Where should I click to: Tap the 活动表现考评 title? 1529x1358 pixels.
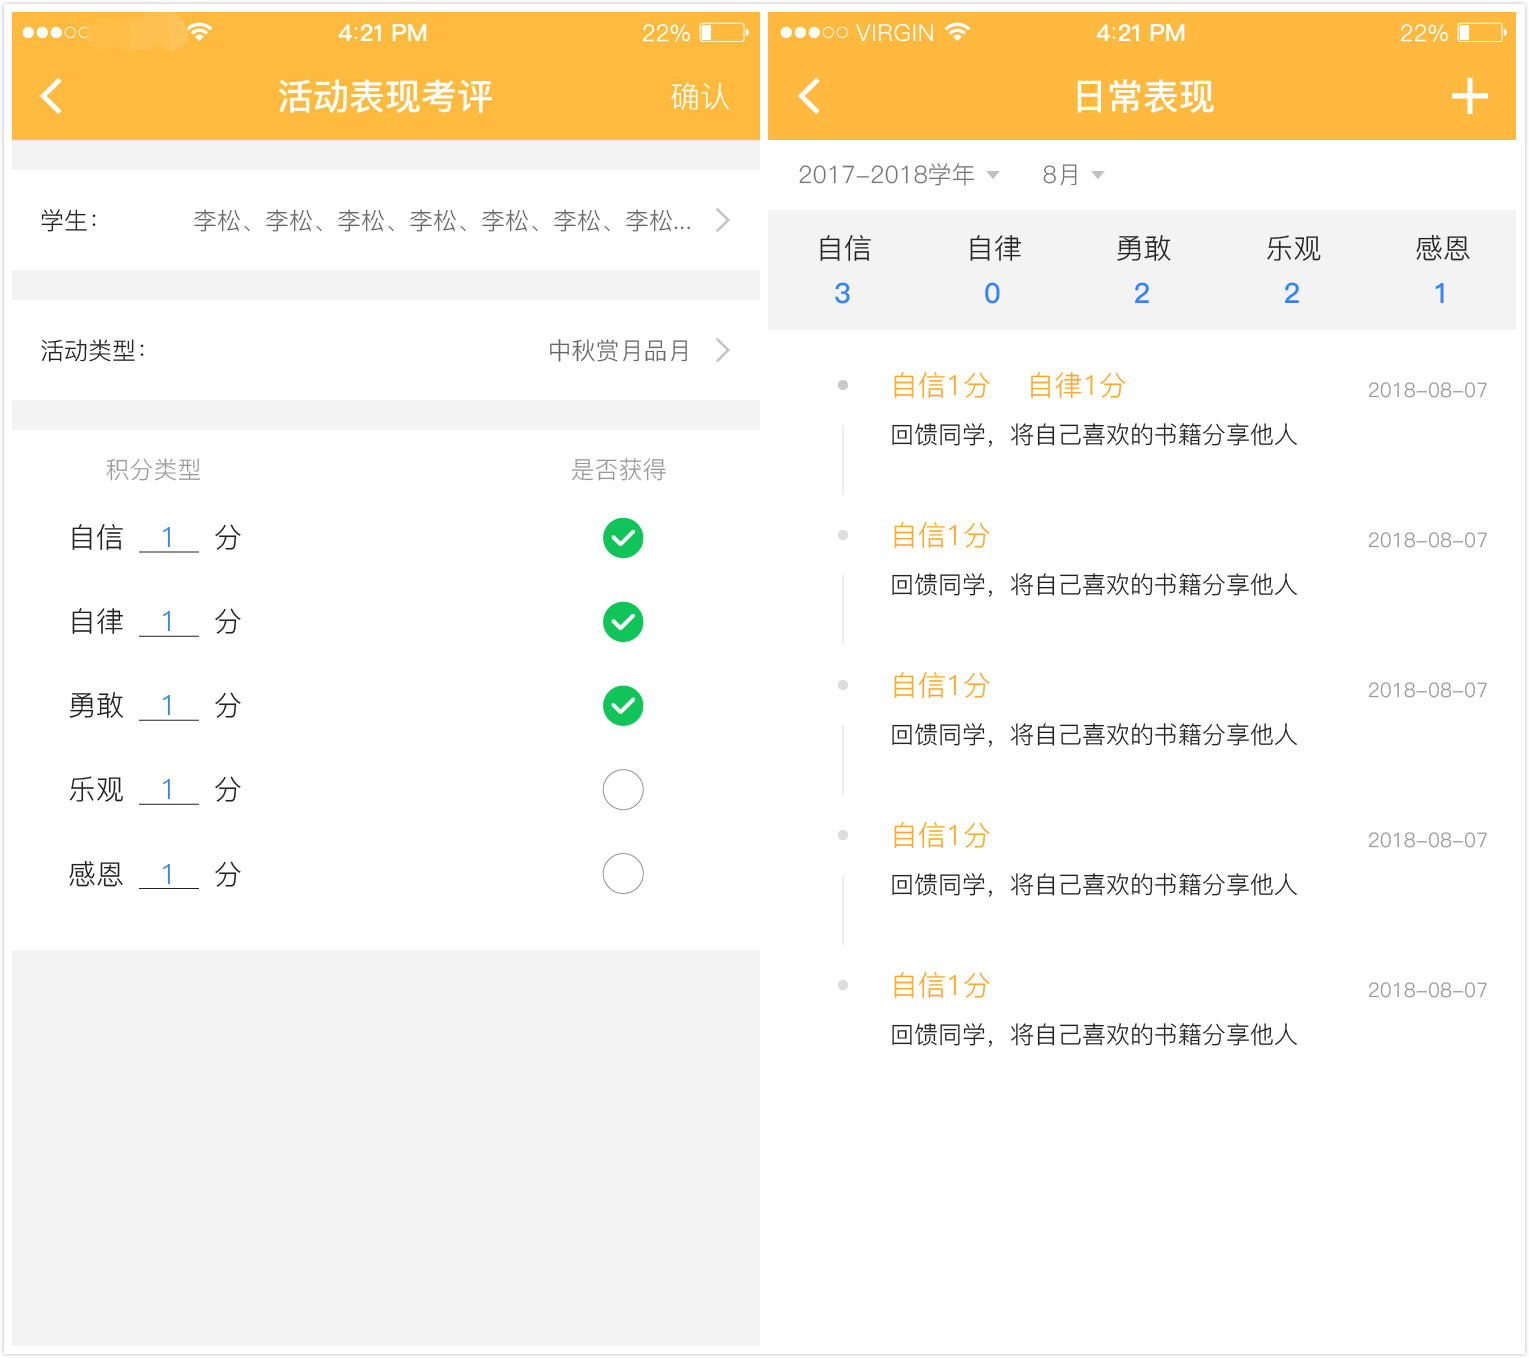click(x=385, y=97)
